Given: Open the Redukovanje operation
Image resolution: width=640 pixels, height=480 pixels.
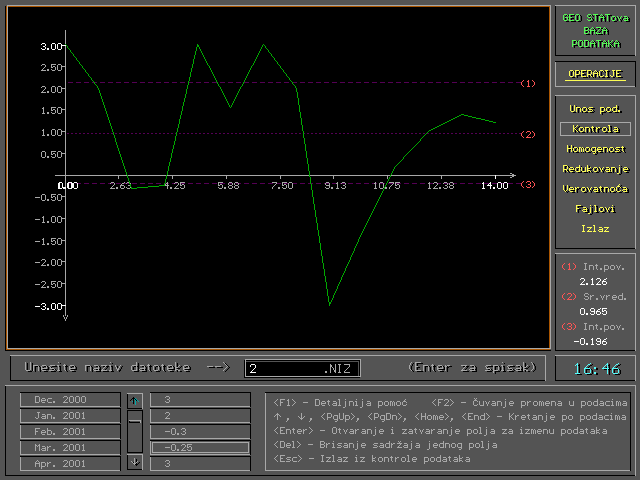Looking at the screenshot, I should (x=595, y=169).
